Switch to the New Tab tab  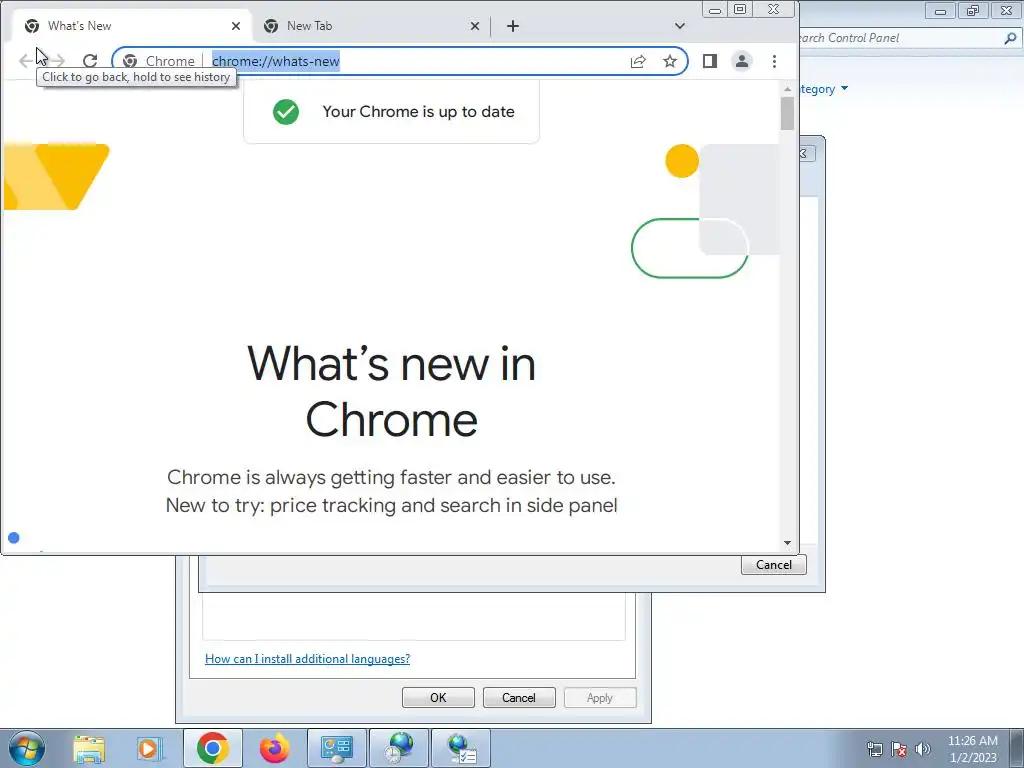[371, 26]
